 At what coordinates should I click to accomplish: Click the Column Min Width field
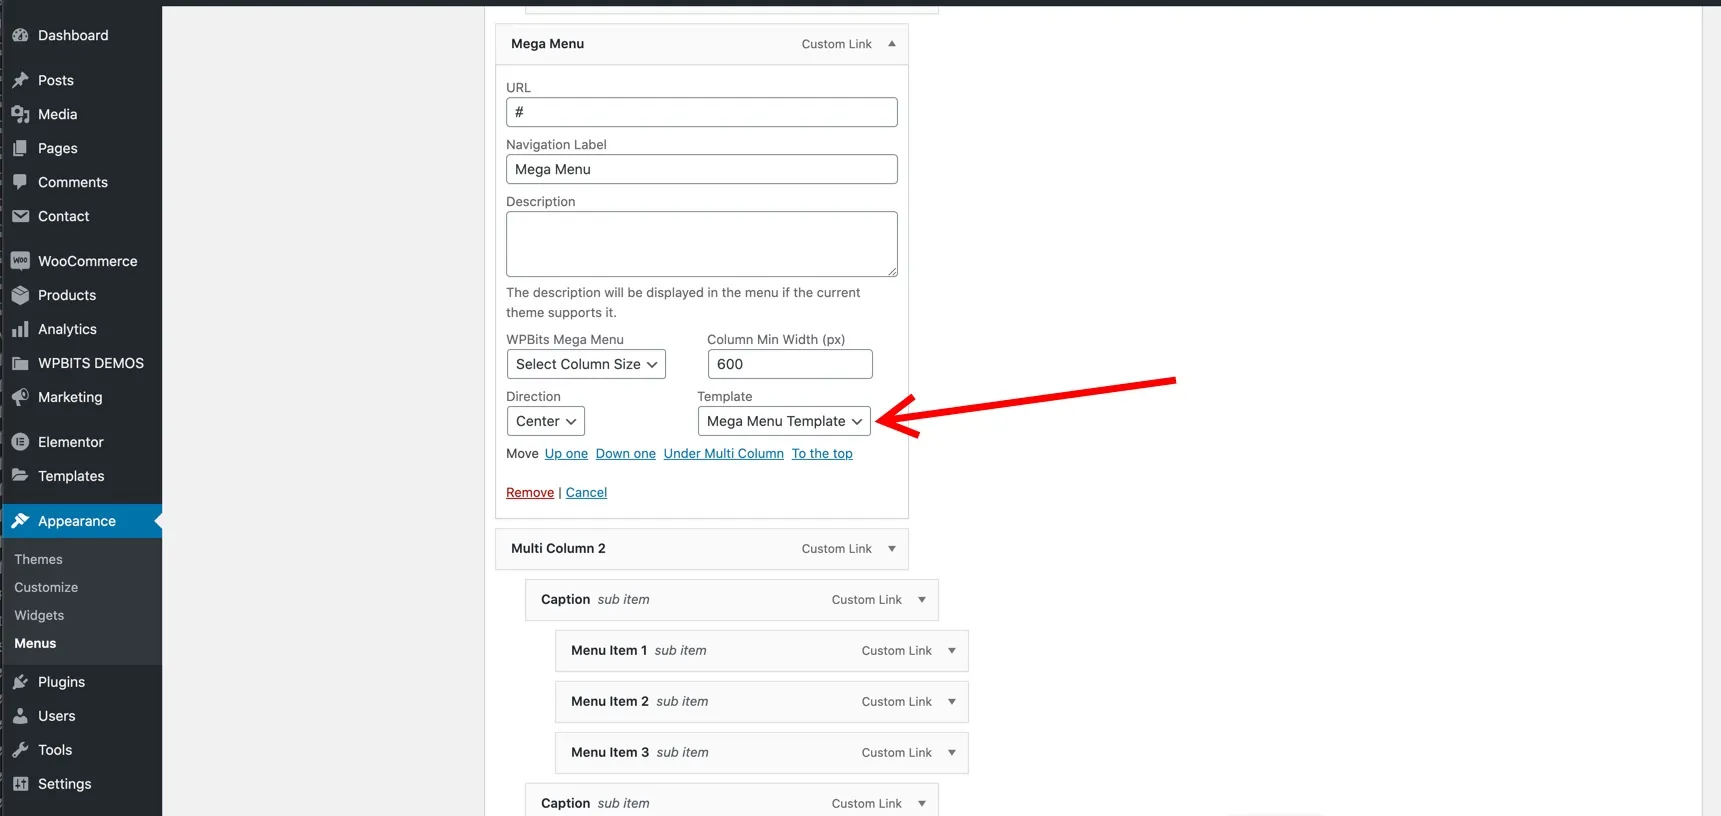pyautogui.click(x=790, y=364)
